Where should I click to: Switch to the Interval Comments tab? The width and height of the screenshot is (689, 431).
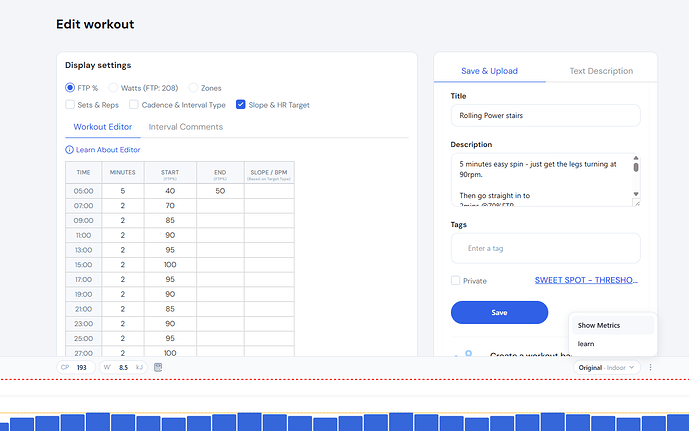186,127
